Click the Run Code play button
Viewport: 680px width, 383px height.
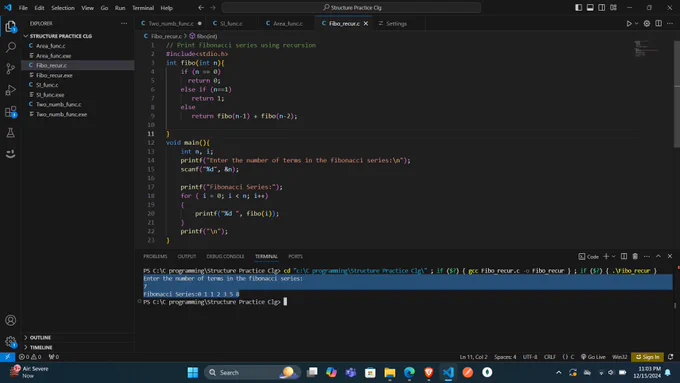pos(629,23)
